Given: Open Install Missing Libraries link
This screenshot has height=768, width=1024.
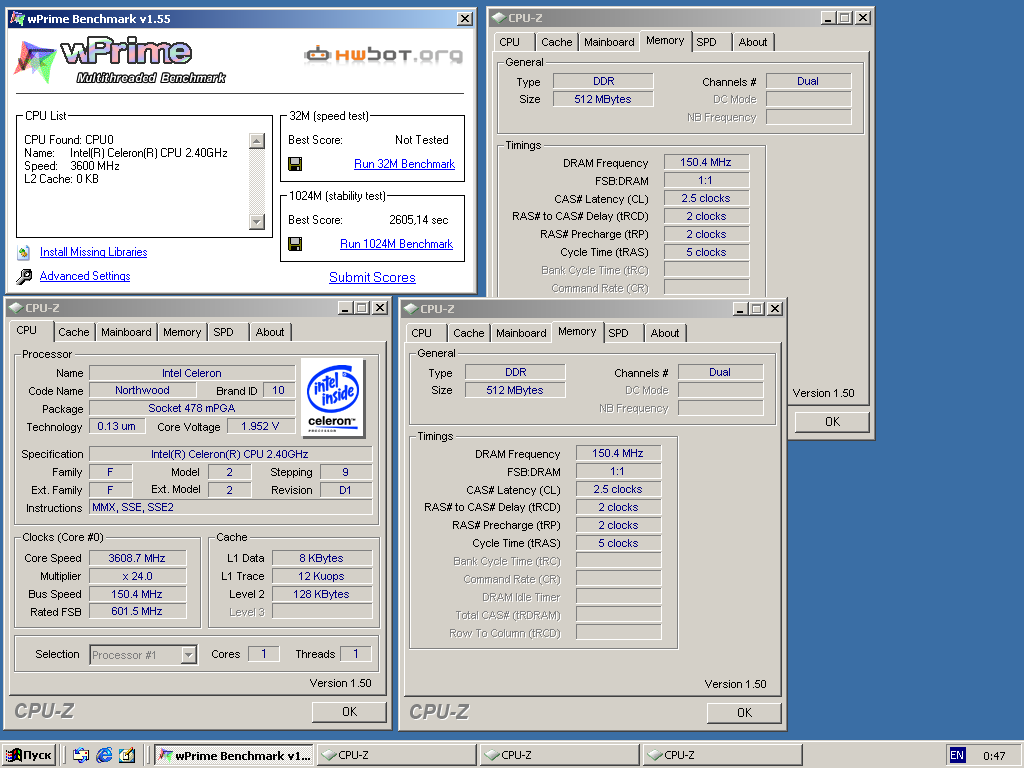Looking at the screenshot, I should click(93, 252).
